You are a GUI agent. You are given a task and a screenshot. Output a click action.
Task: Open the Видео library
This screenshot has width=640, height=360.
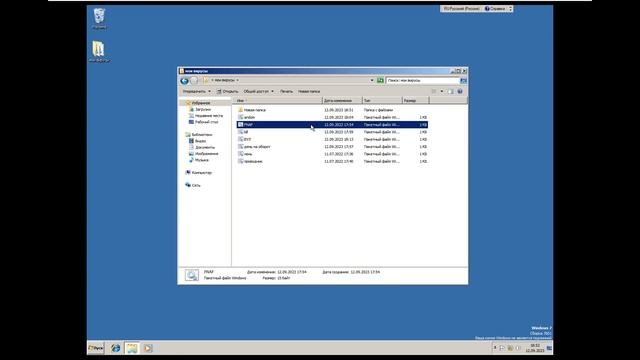tap(200, 141)
